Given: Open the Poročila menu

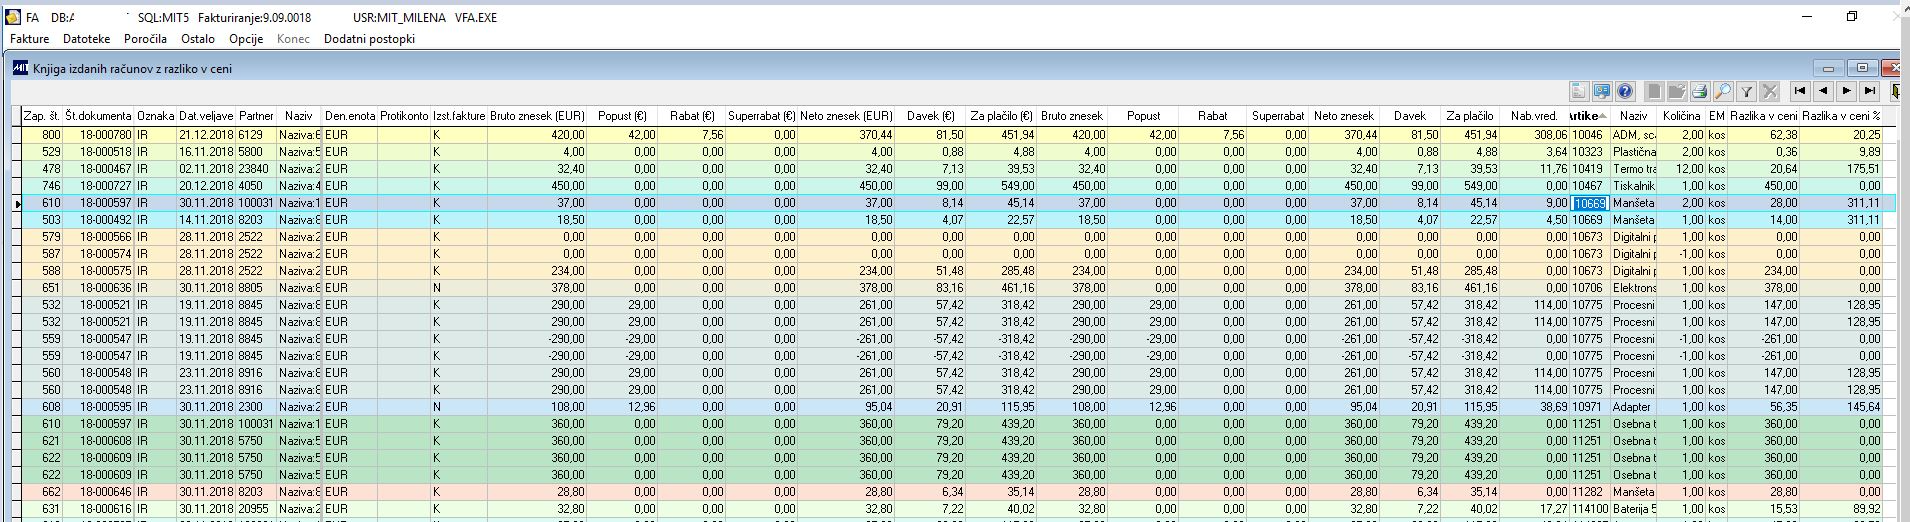Looking at the screenshot, I should [x=145, y=39].
